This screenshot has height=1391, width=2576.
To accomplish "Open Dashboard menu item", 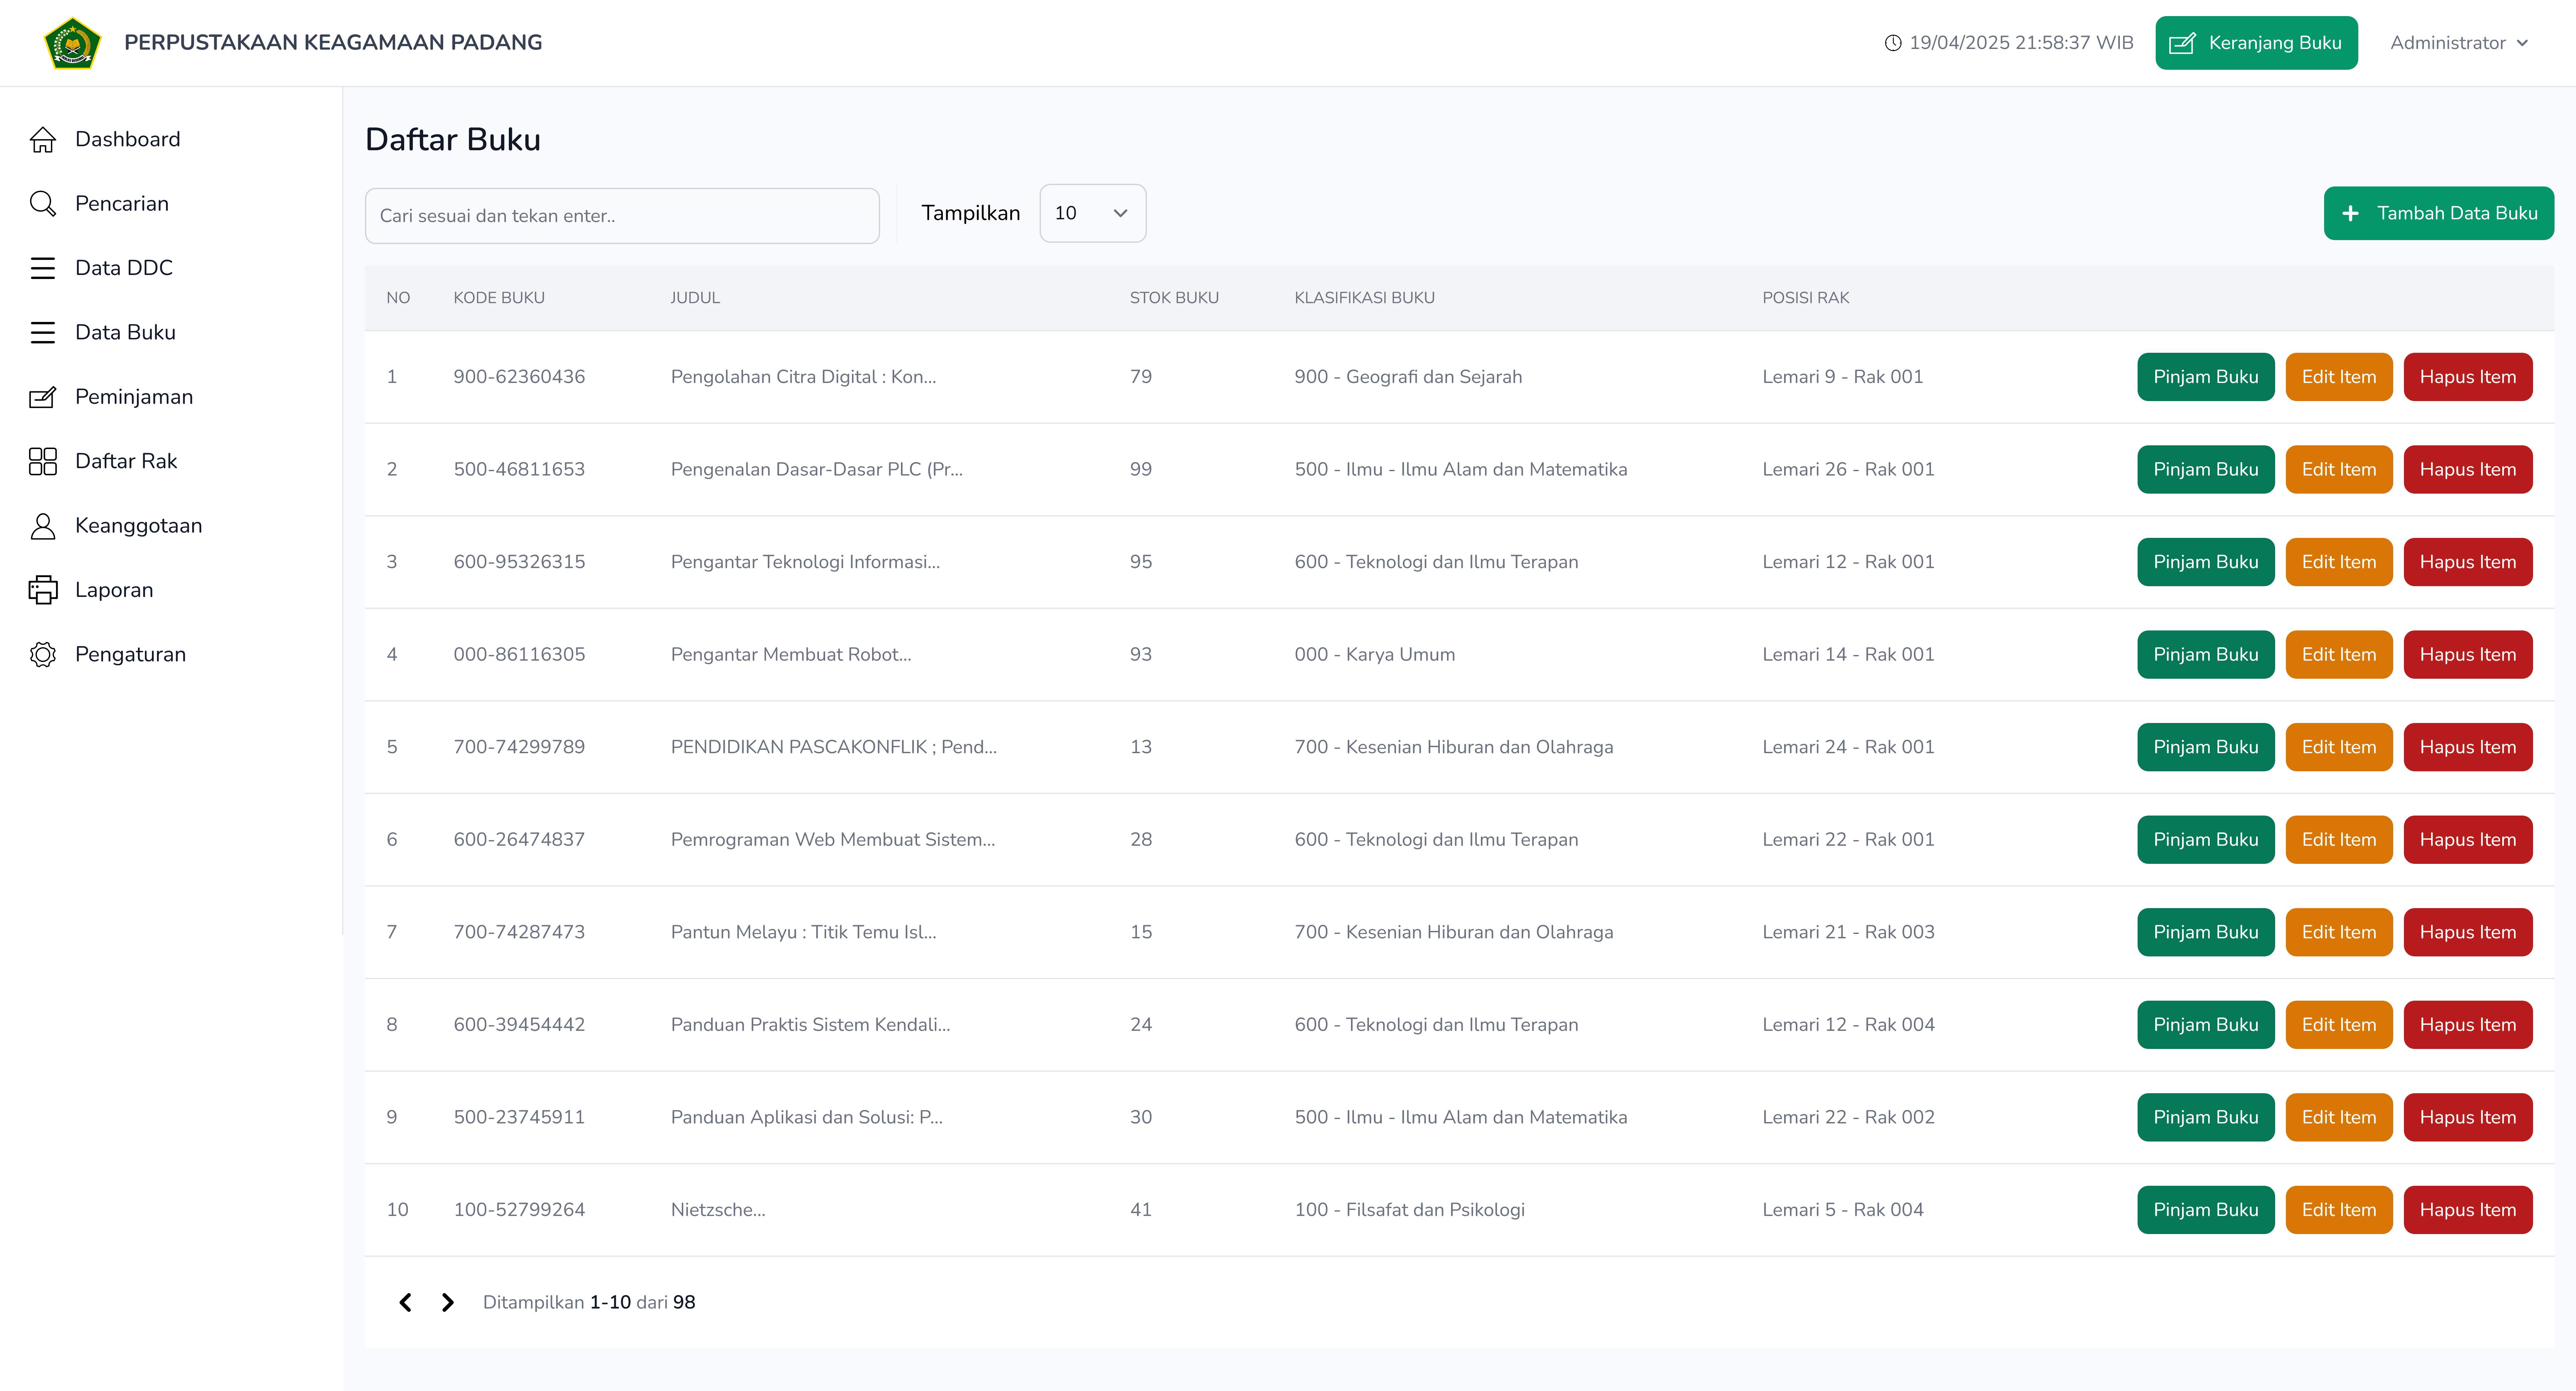I will [171, 139].
